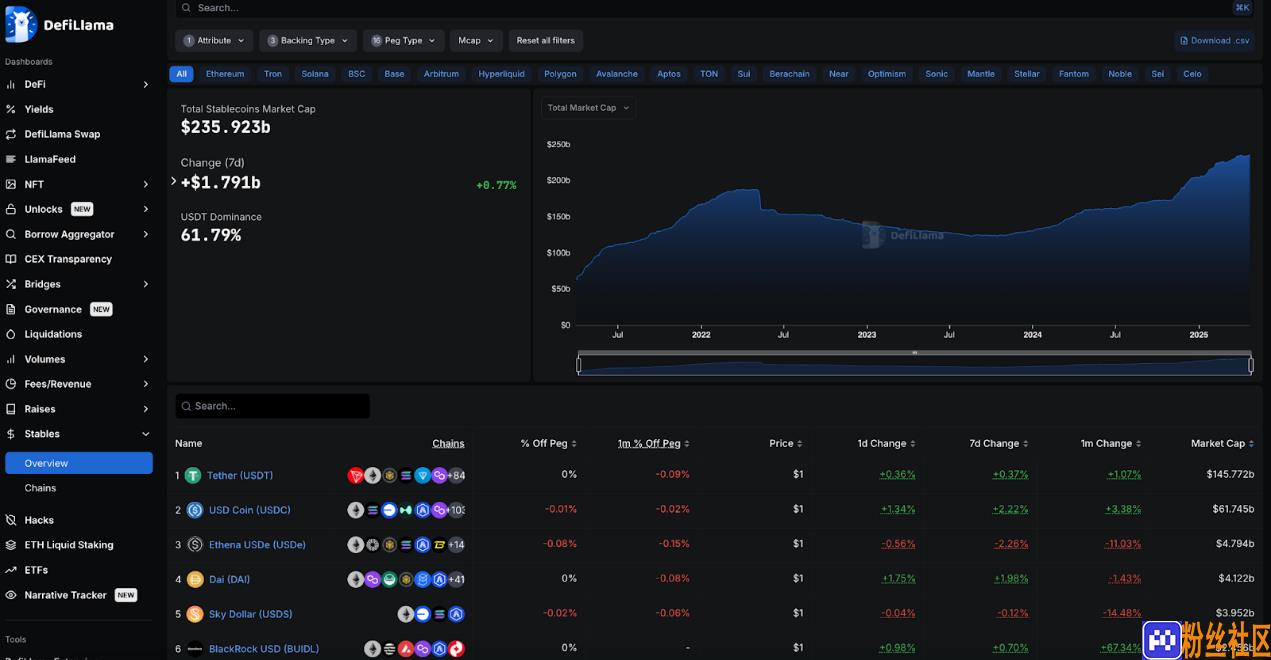Click the NFT image icon
The width and height of the screenshot is (1271, 660).
11,184
